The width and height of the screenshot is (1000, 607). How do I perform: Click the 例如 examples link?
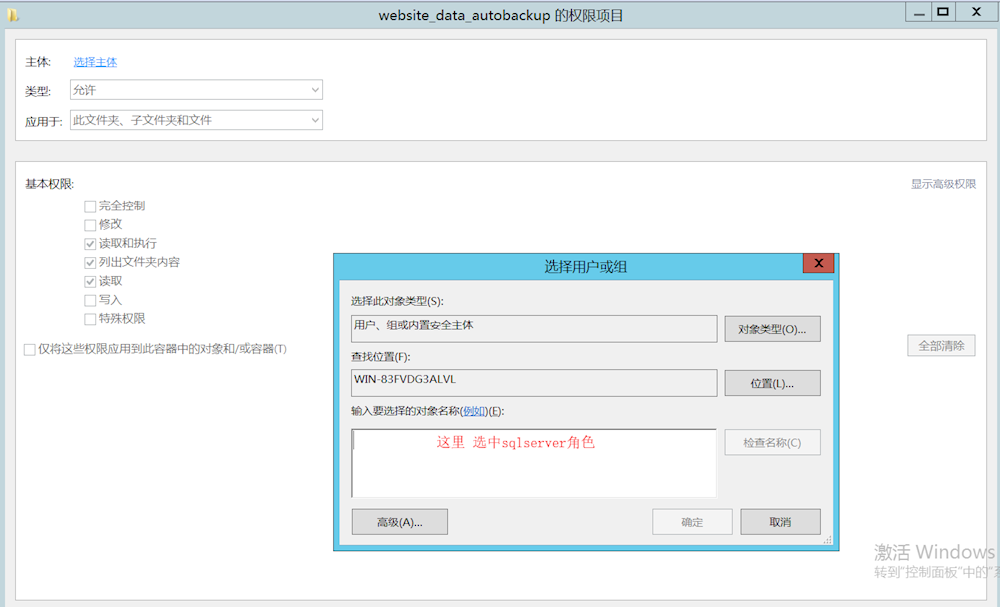click(x=474, y=411)
